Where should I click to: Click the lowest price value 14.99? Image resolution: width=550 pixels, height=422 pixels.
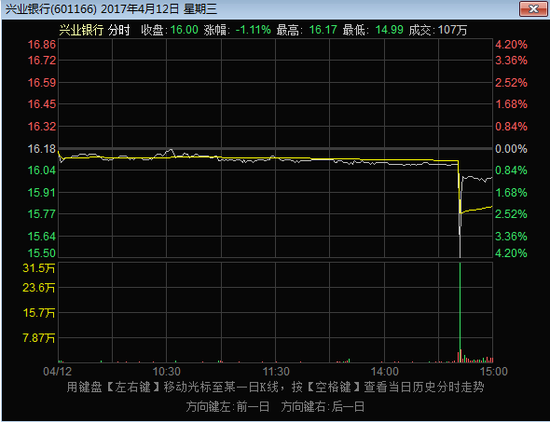(x=389, y=30)
